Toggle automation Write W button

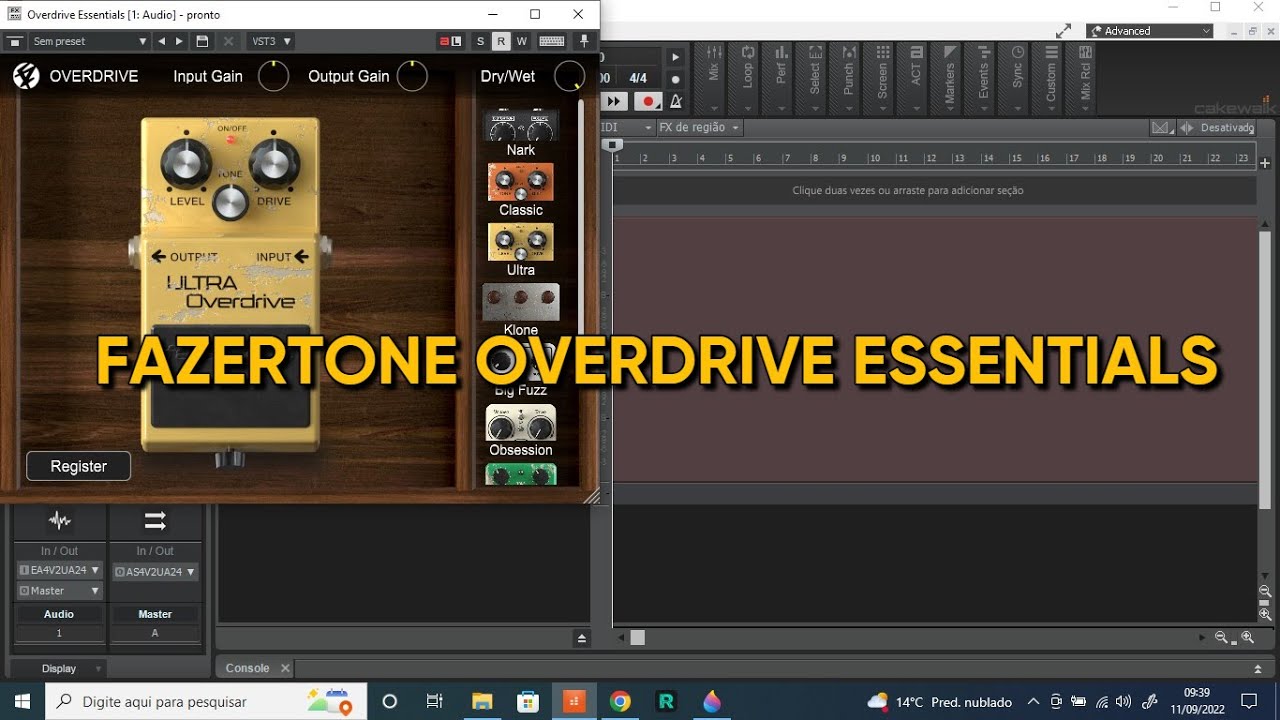tap(522, 41)
